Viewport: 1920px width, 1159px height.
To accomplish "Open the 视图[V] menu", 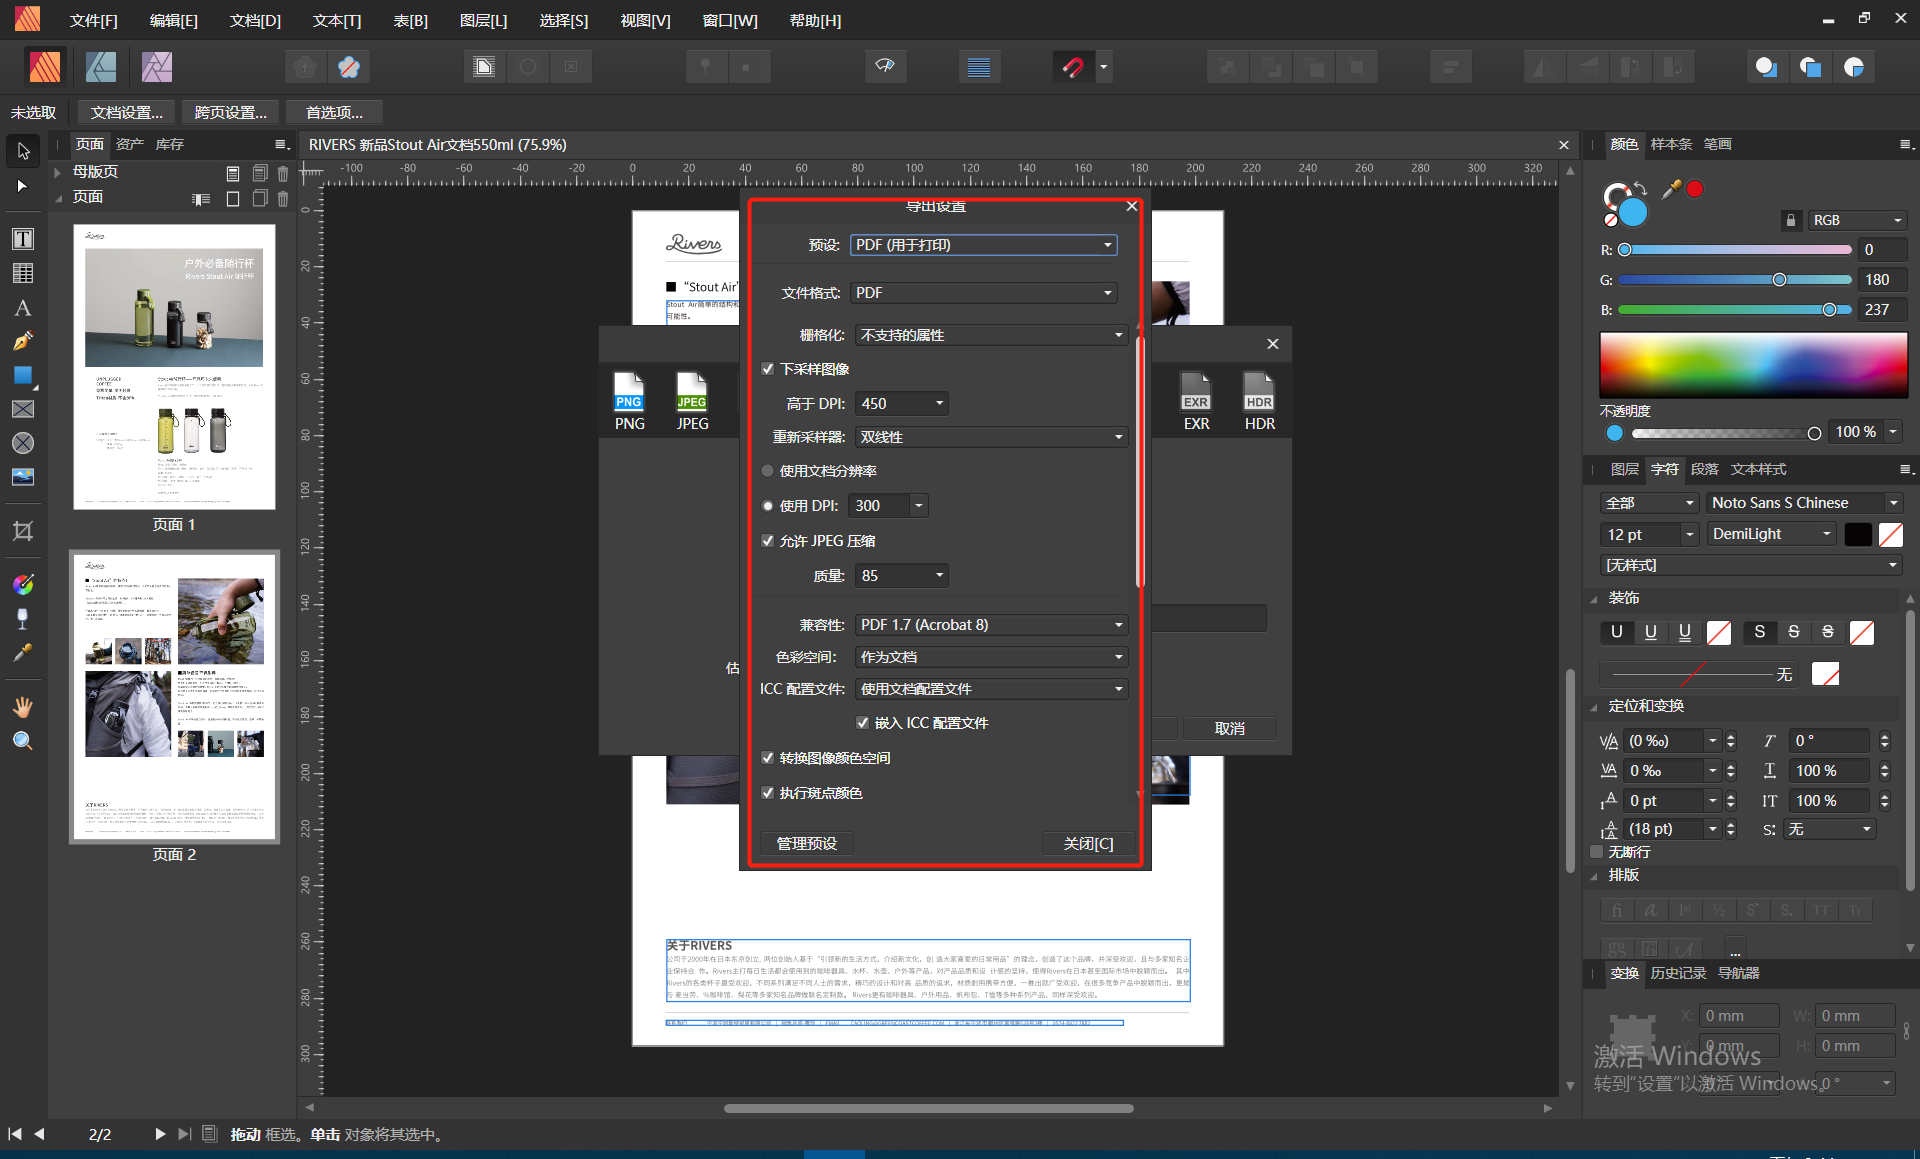I will coord(645,20).
